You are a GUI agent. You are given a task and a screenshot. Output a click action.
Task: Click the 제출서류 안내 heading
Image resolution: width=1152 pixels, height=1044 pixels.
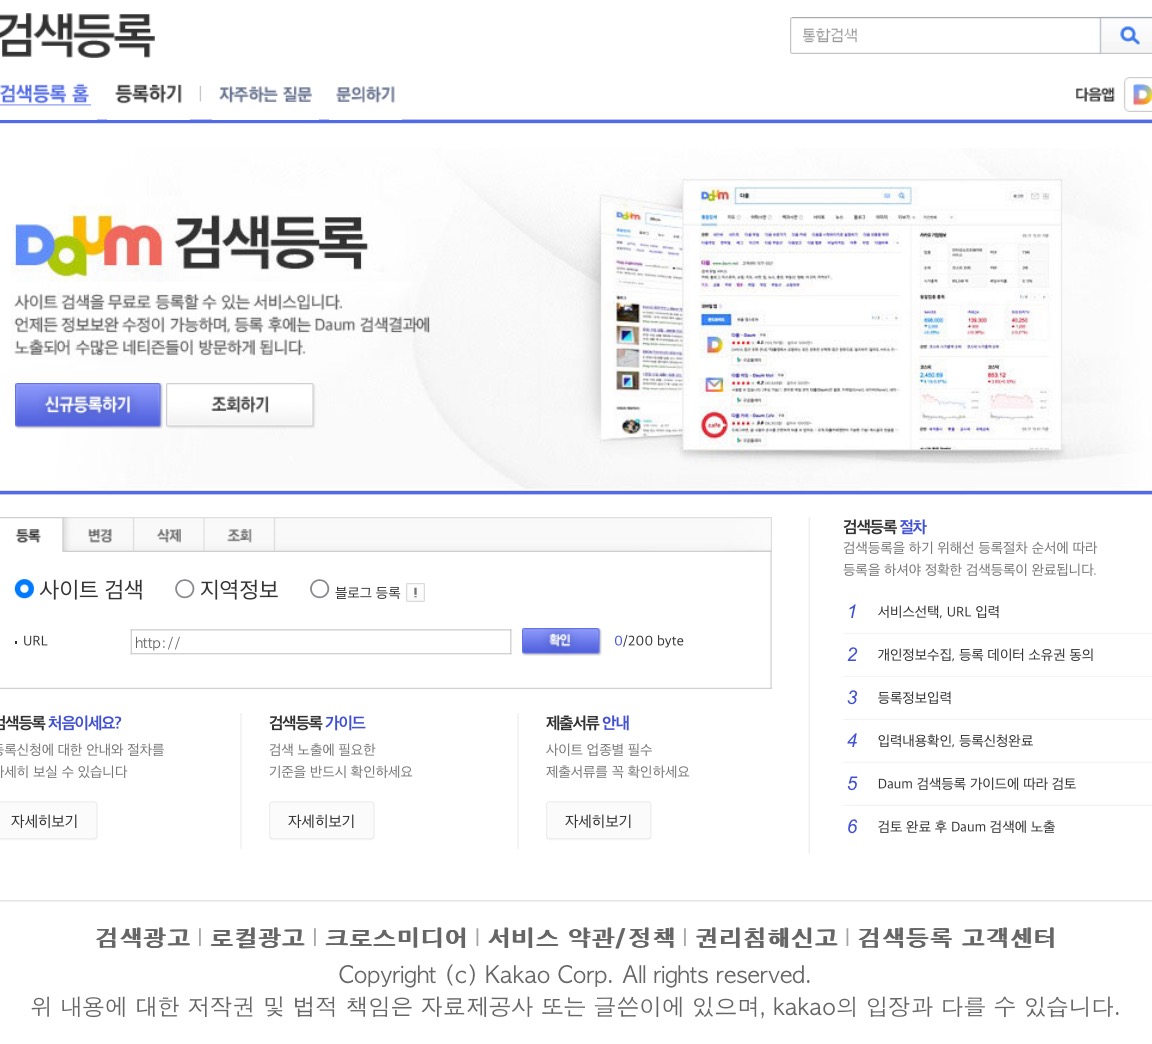click(x=588, y=723)
